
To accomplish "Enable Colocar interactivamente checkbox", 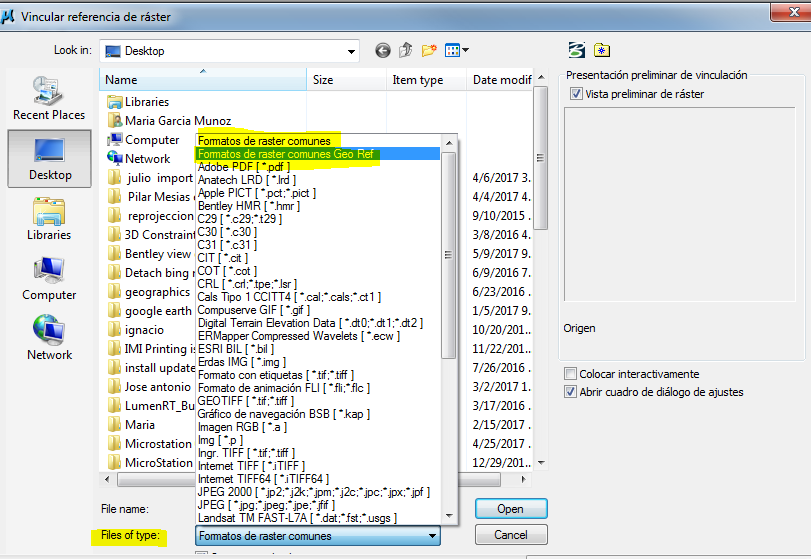I will point(570,374).
